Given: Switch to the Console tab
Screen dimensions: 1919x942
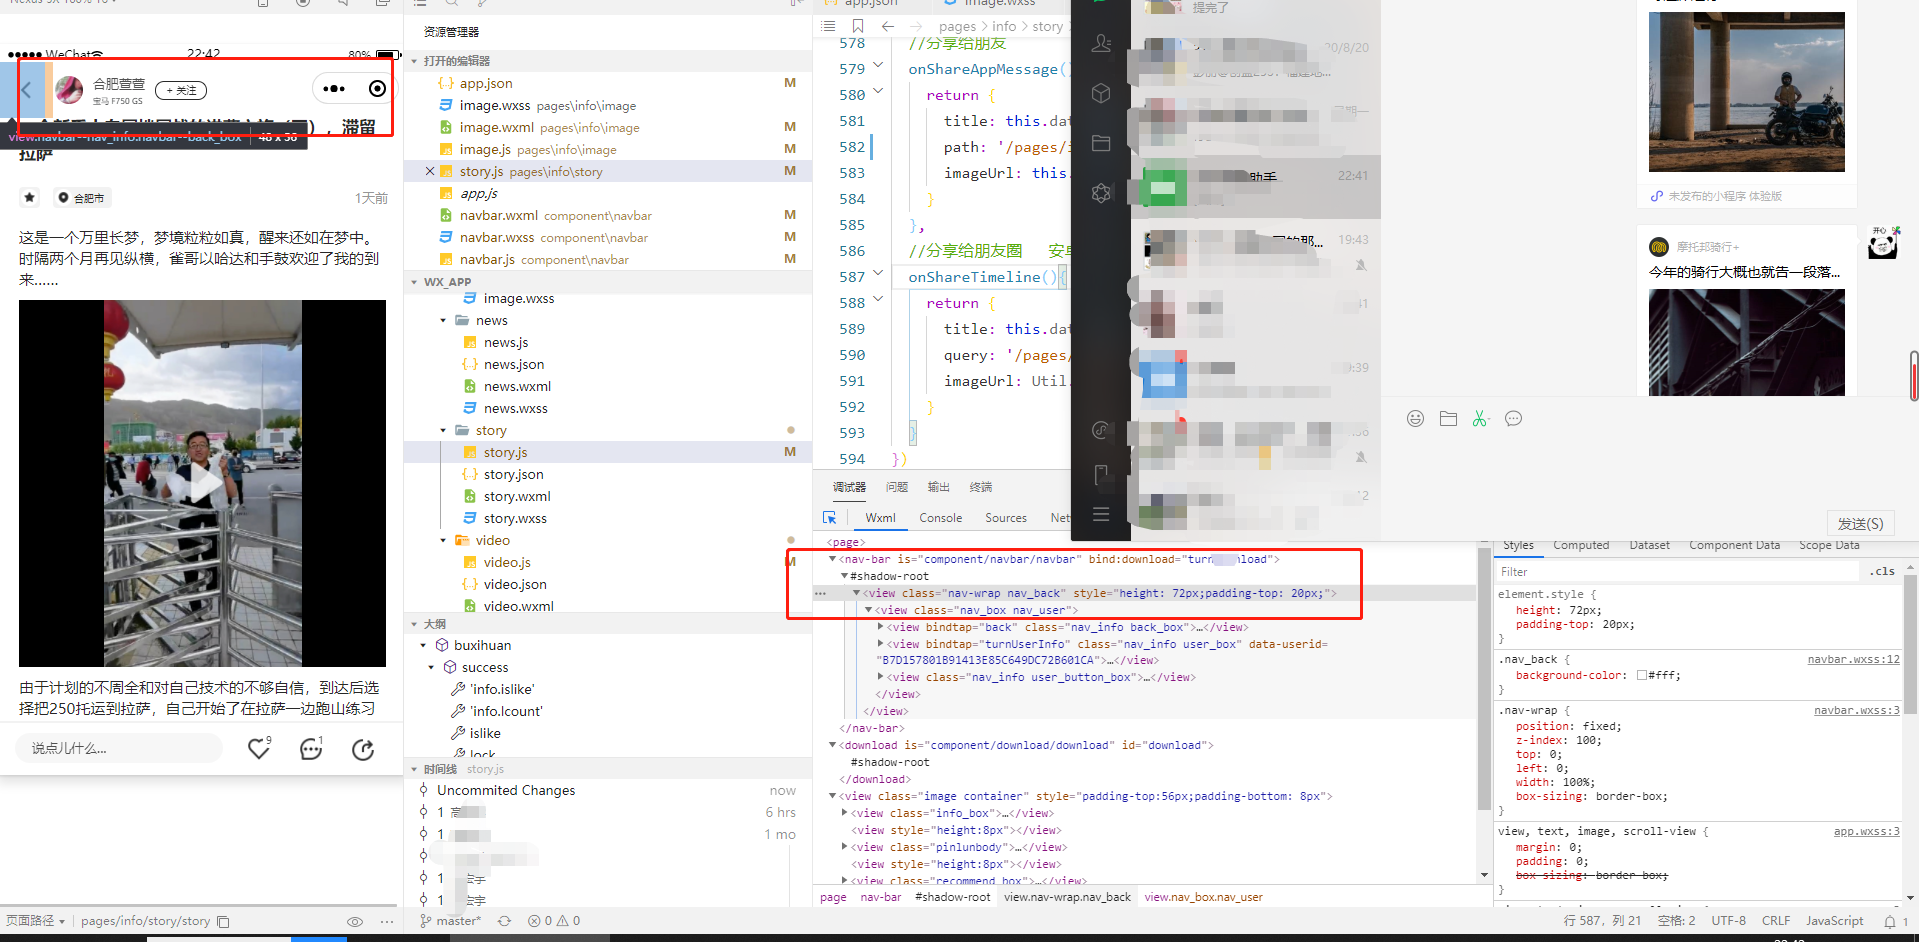Looking at the screenshot, I should click(941, 517).
